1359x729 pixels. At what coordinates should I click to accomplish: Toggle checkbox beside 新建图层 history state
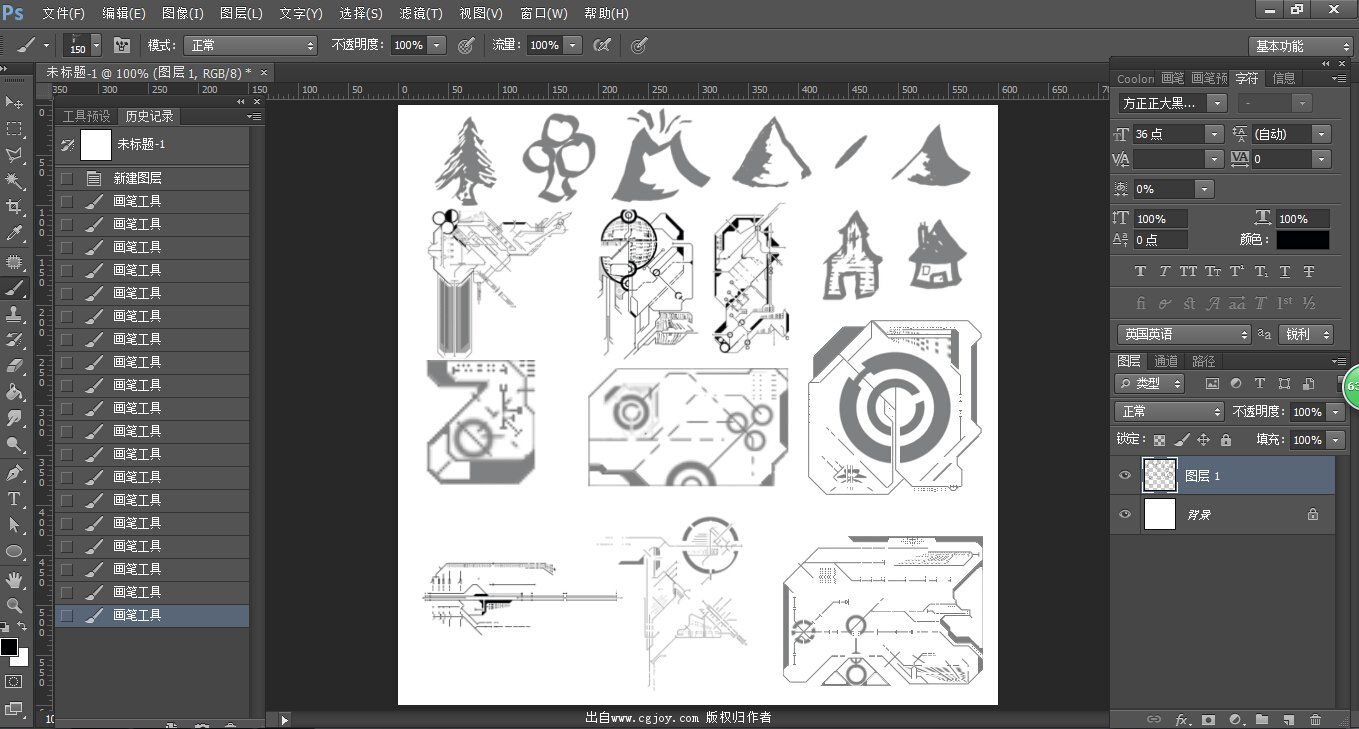coord(67,178)
